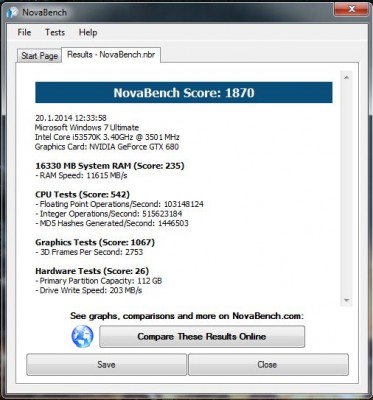Click Compare These Results Online button

(x=202, y=337)
